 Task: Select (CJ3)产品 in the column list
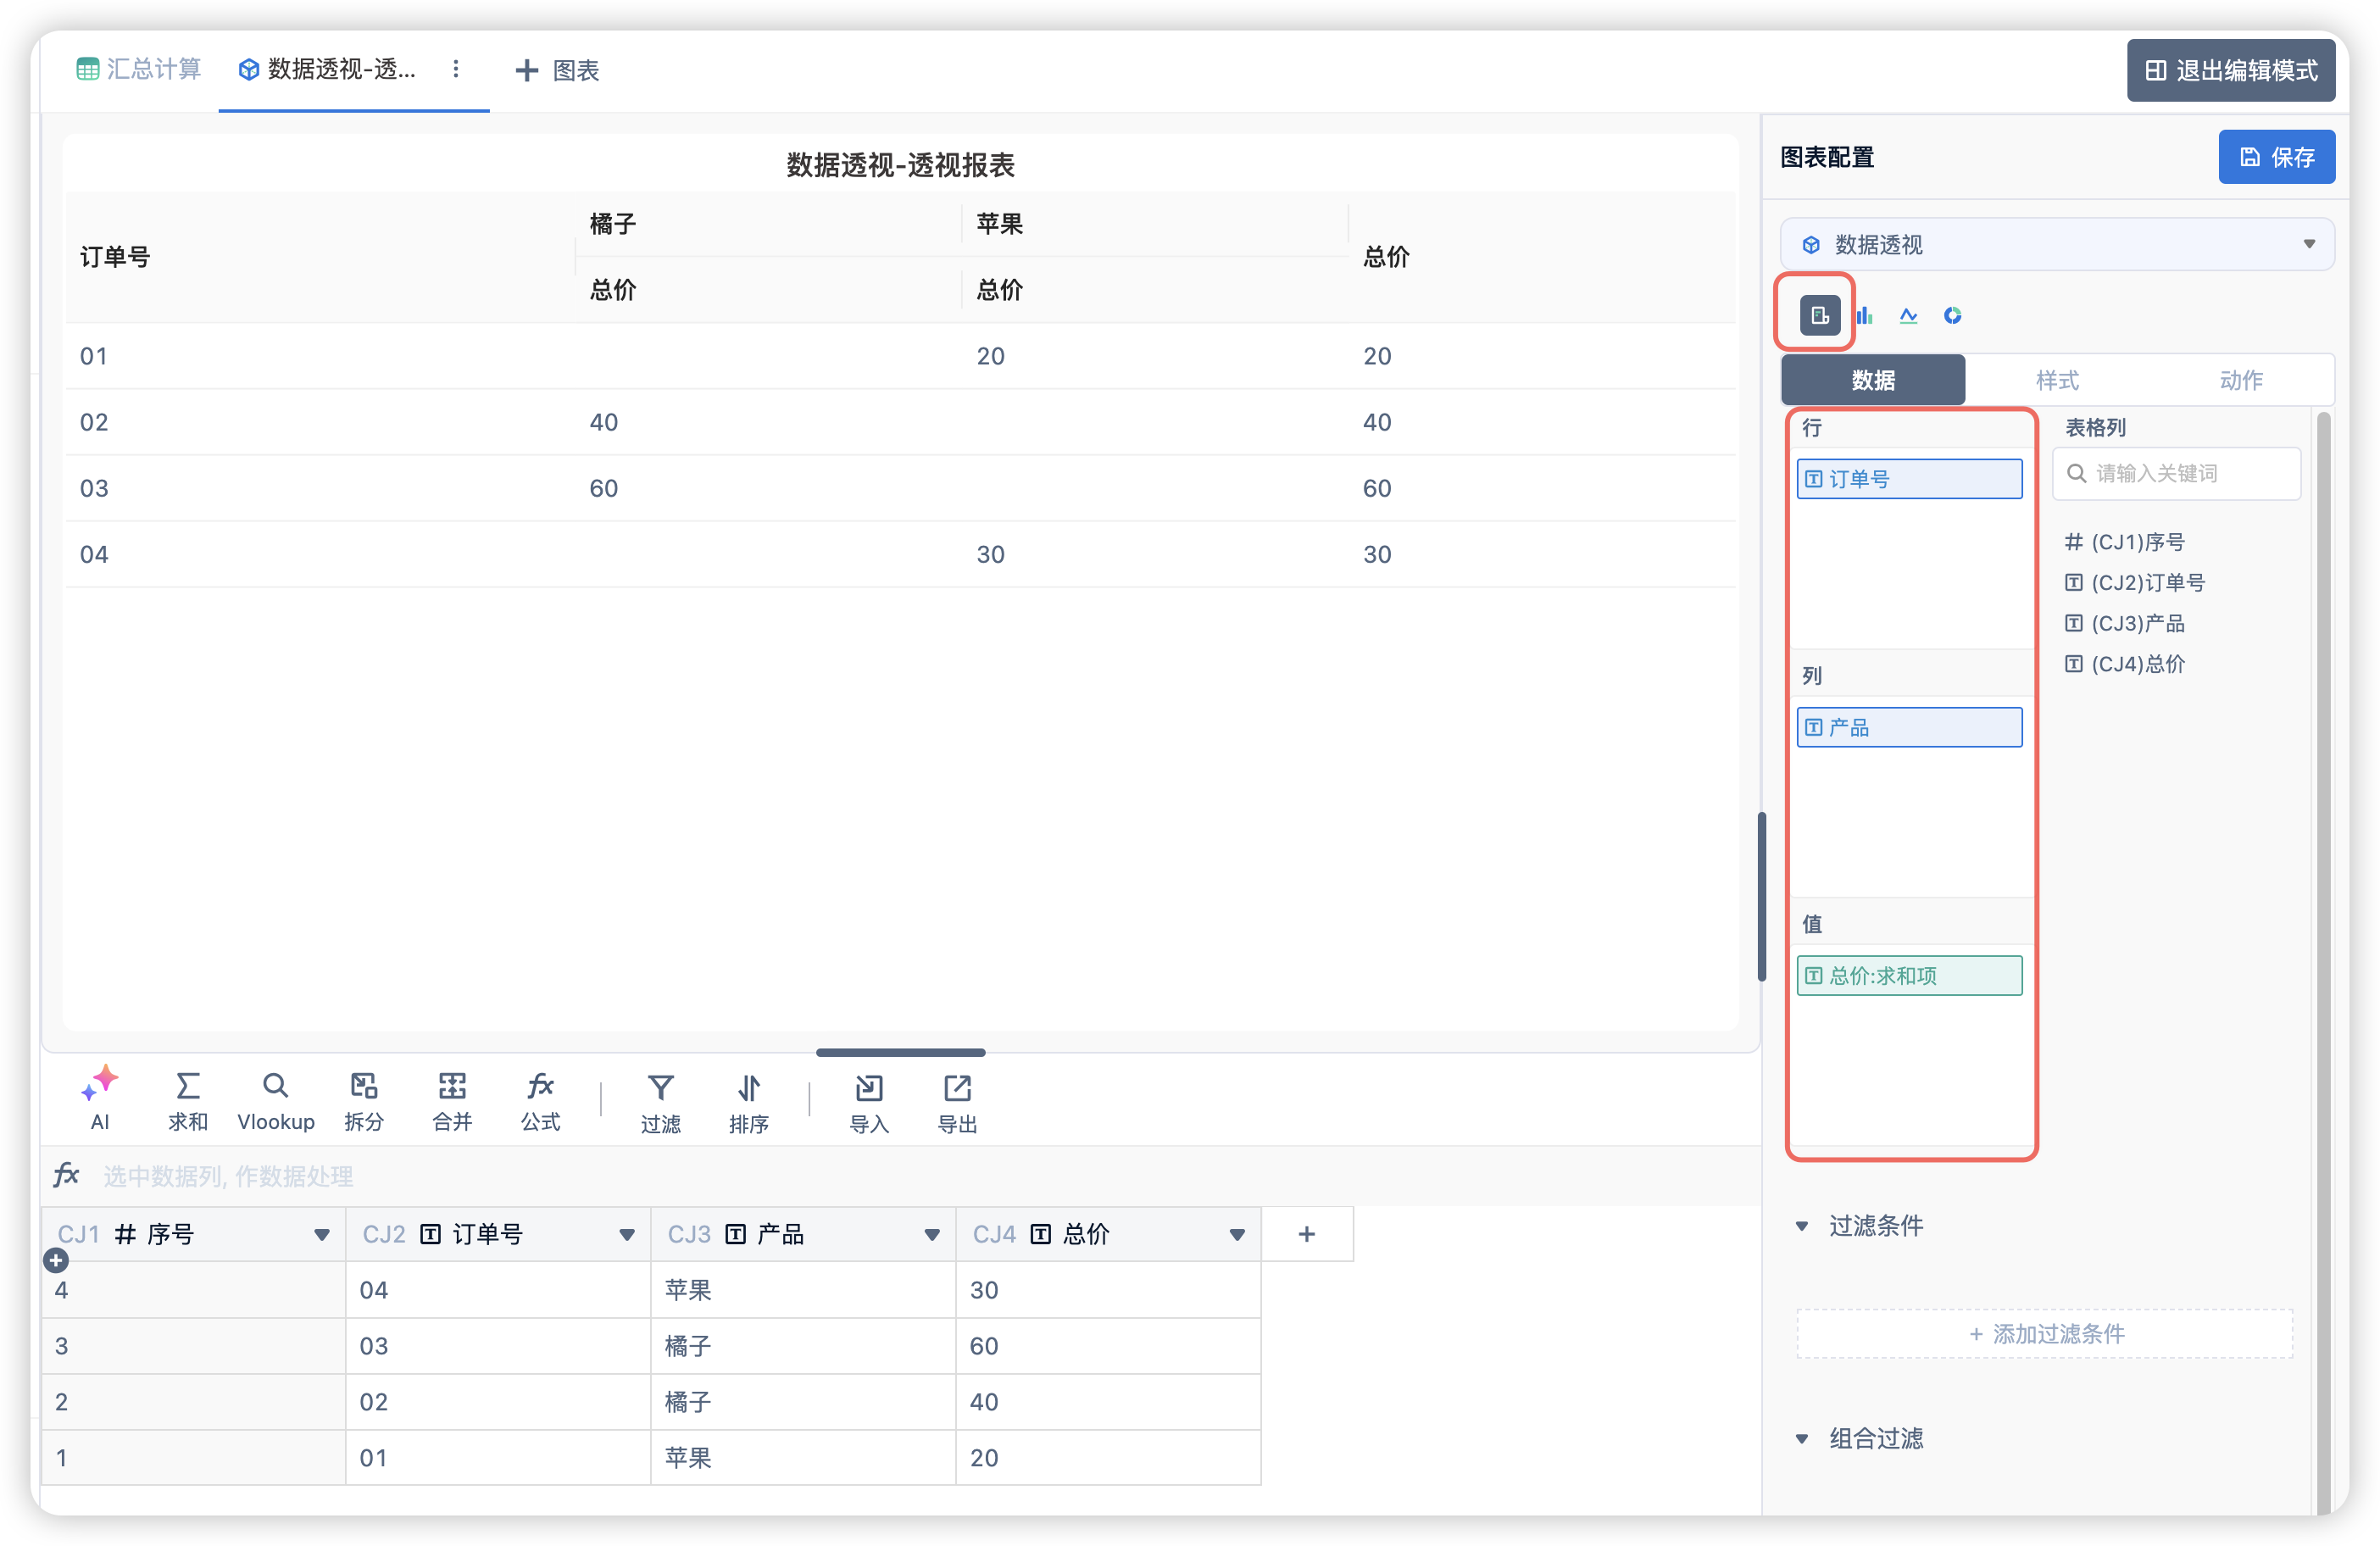click(2125, 623)
